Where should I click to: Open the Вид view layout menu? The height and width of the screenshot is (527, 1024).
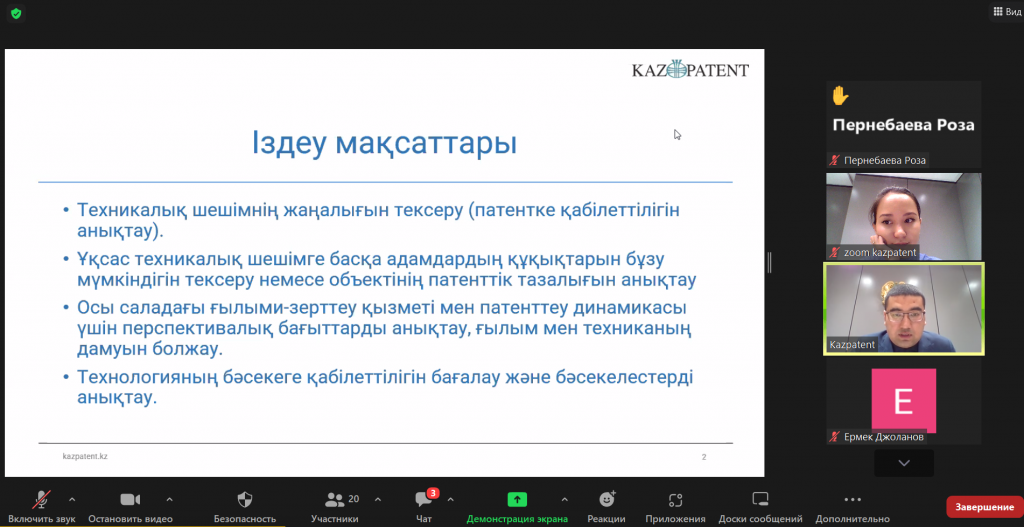coord(1001,12)
